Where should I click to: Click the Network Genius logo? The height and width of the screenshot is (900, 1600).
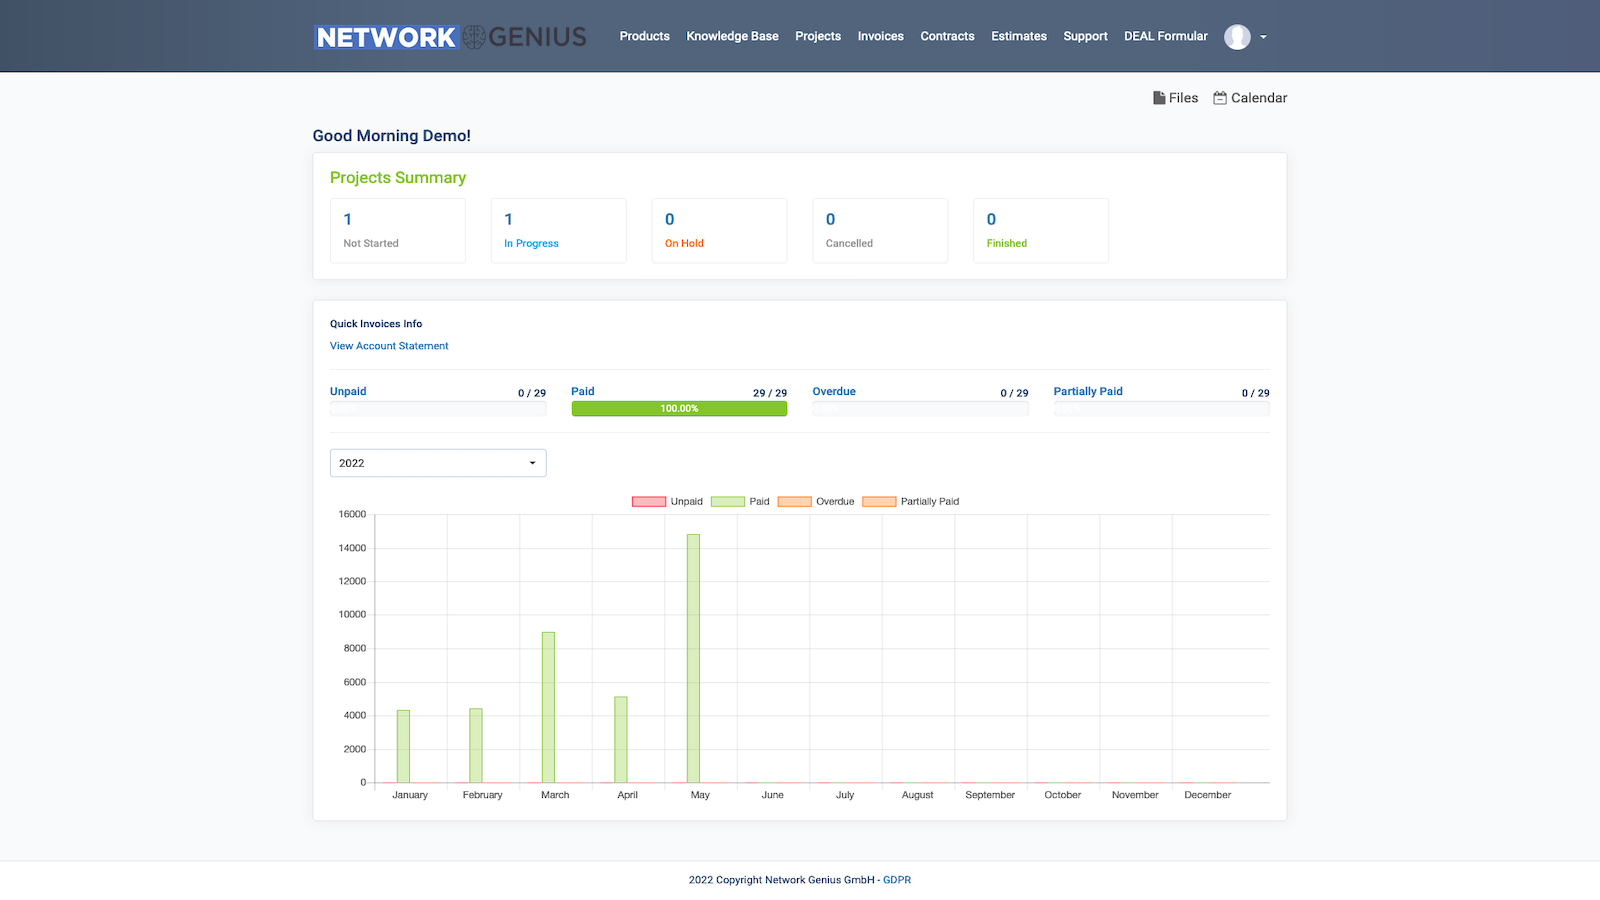pyautogui.click(x=450, y=37)
